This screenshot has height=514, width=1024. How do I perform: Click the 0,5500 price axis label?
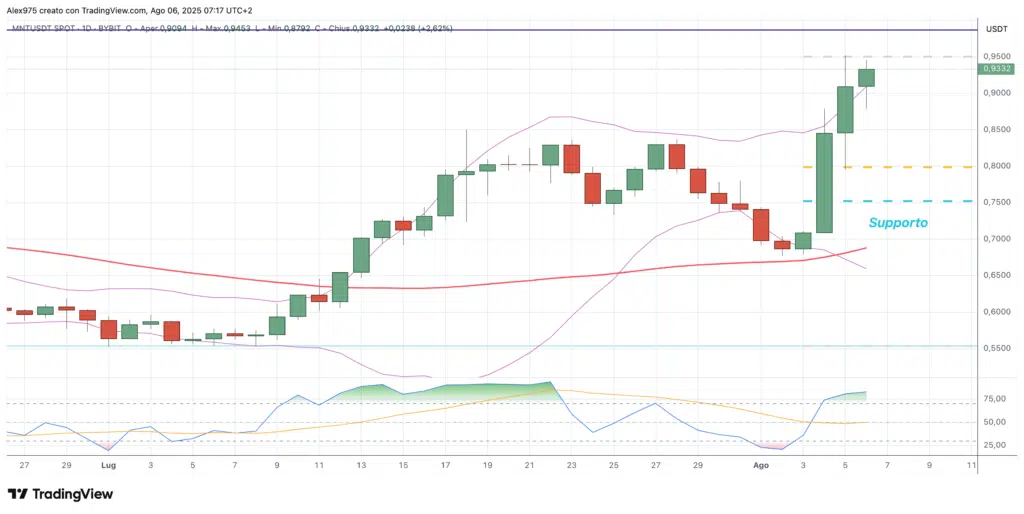995,348
